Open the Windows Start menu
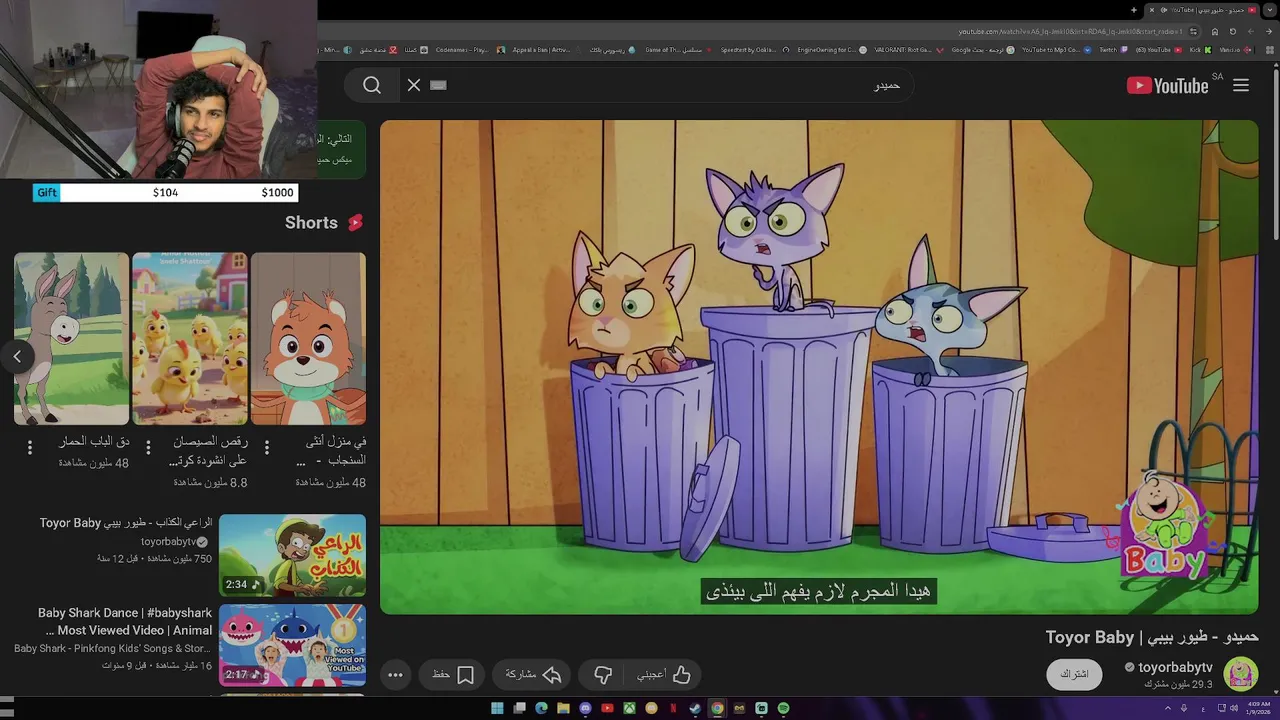Screen dimensions: 1280x720 point(497,708)
